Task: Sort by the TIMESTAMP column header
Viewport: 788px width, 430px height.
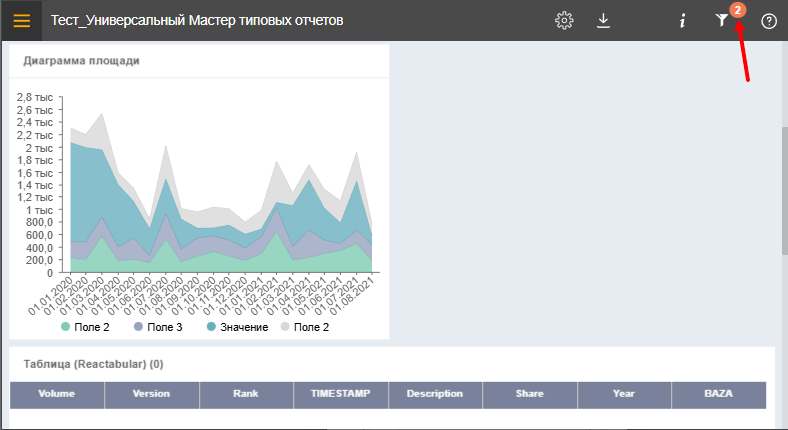Action: (341, 394)
